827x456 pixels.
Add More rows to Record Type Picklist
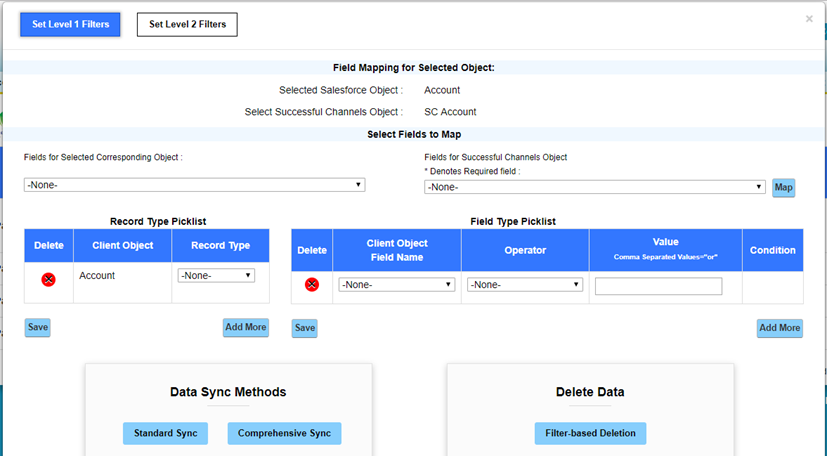click(x=246, y=327)
